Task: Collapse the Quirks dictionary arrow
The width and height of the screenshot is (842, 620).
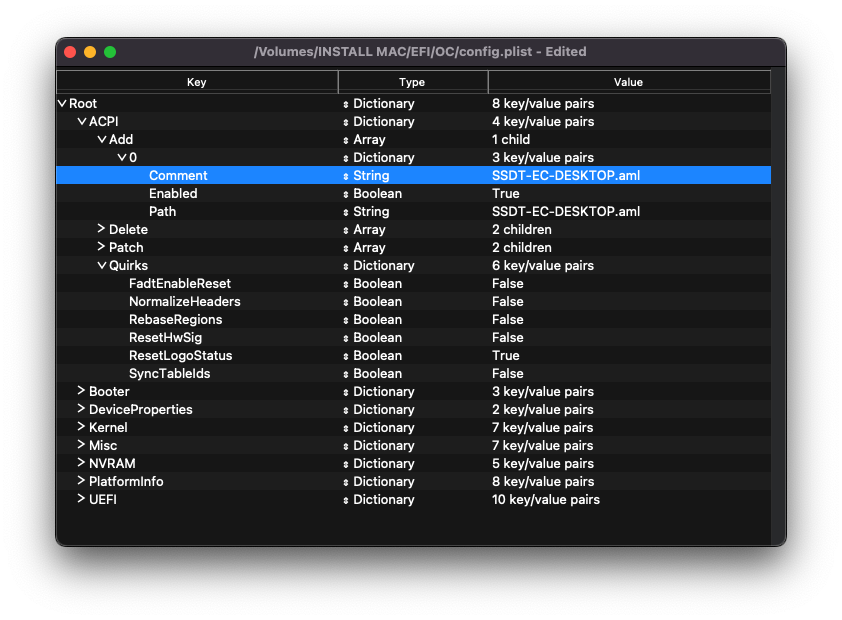Action: point(102,266)
